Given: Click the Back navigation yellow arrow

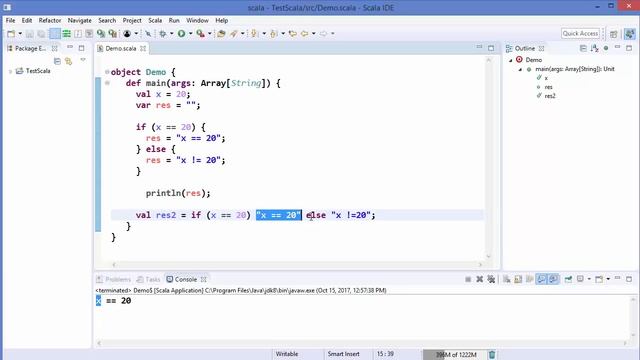Looking at the screenshot, I should 304,34.
